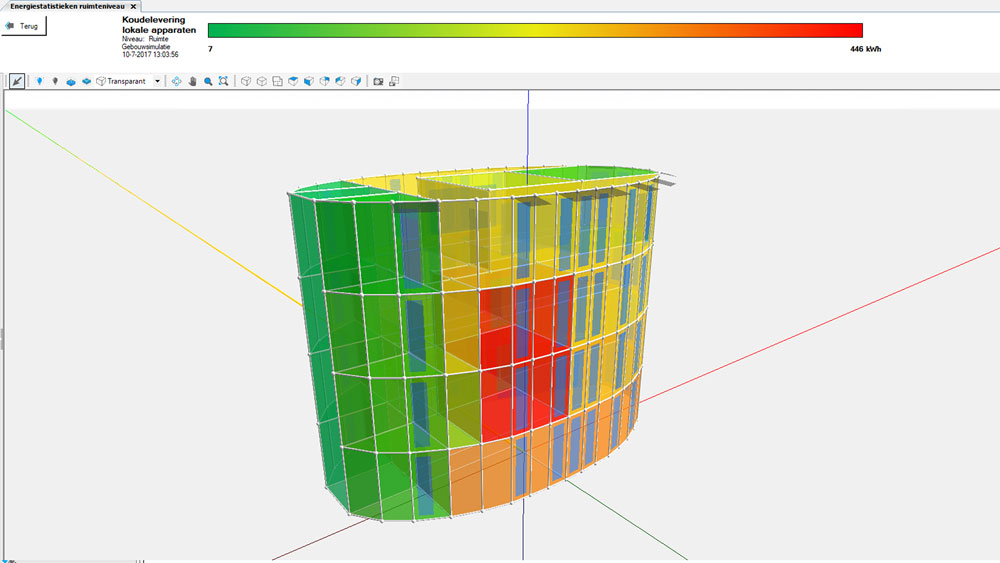The image size is (1000, 563).
Task: Select the Energiestatistieken ruimteniveau tab
Action: click(x=66, y=6)
